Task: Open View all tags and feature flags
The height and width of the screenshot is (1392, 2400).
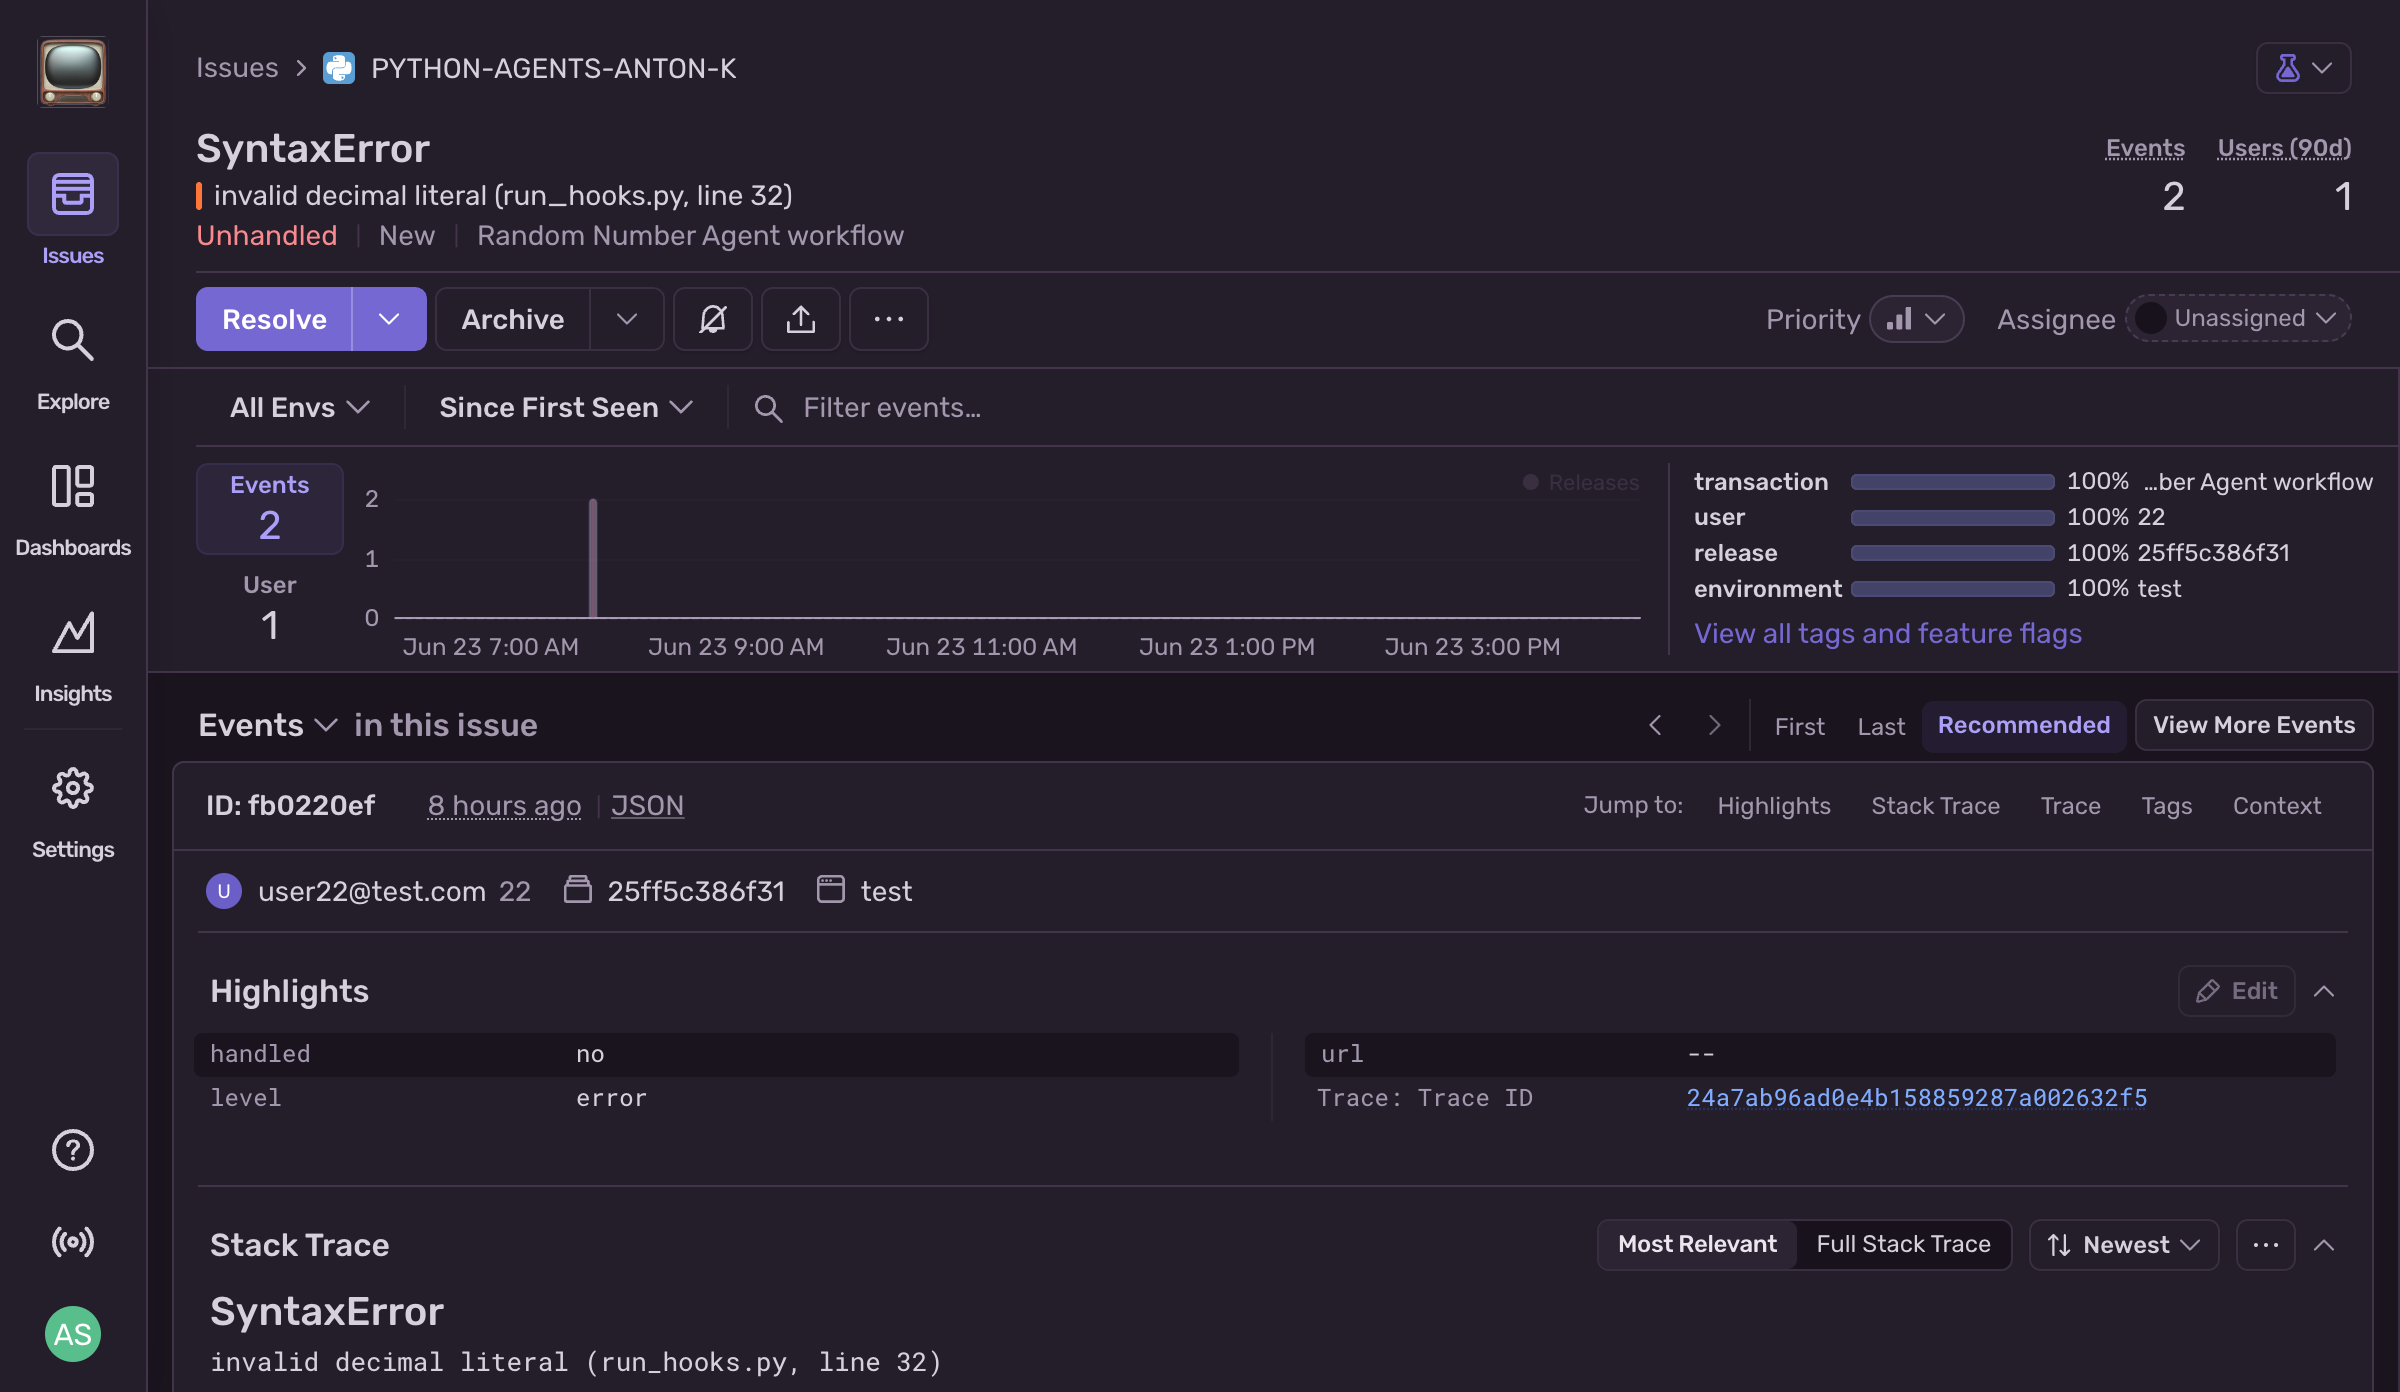Action: click(1887, 633)
